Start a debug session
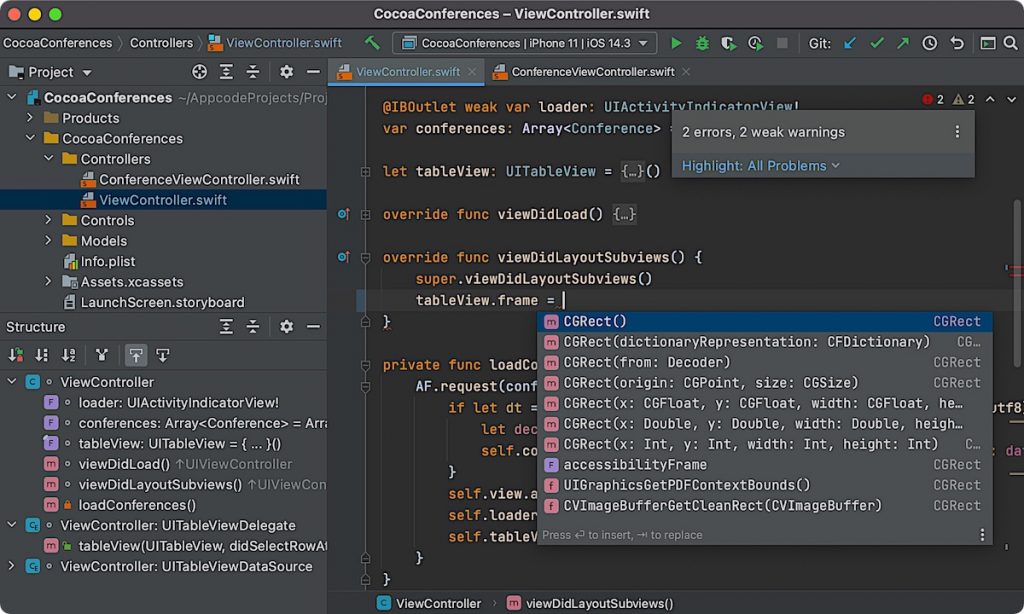 click(702, 44)
